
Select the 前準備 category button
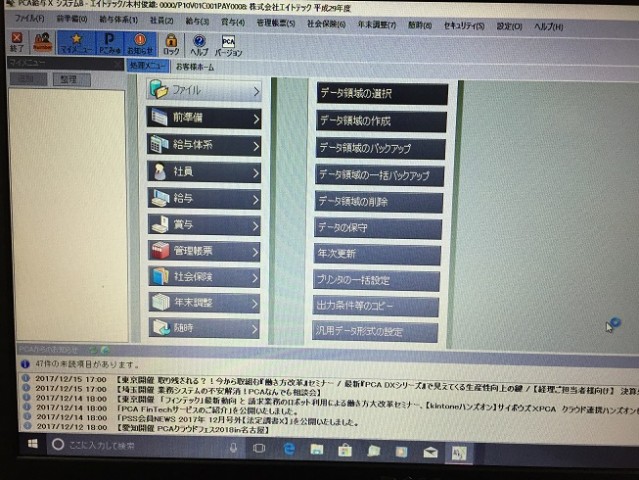pos(204,118)
